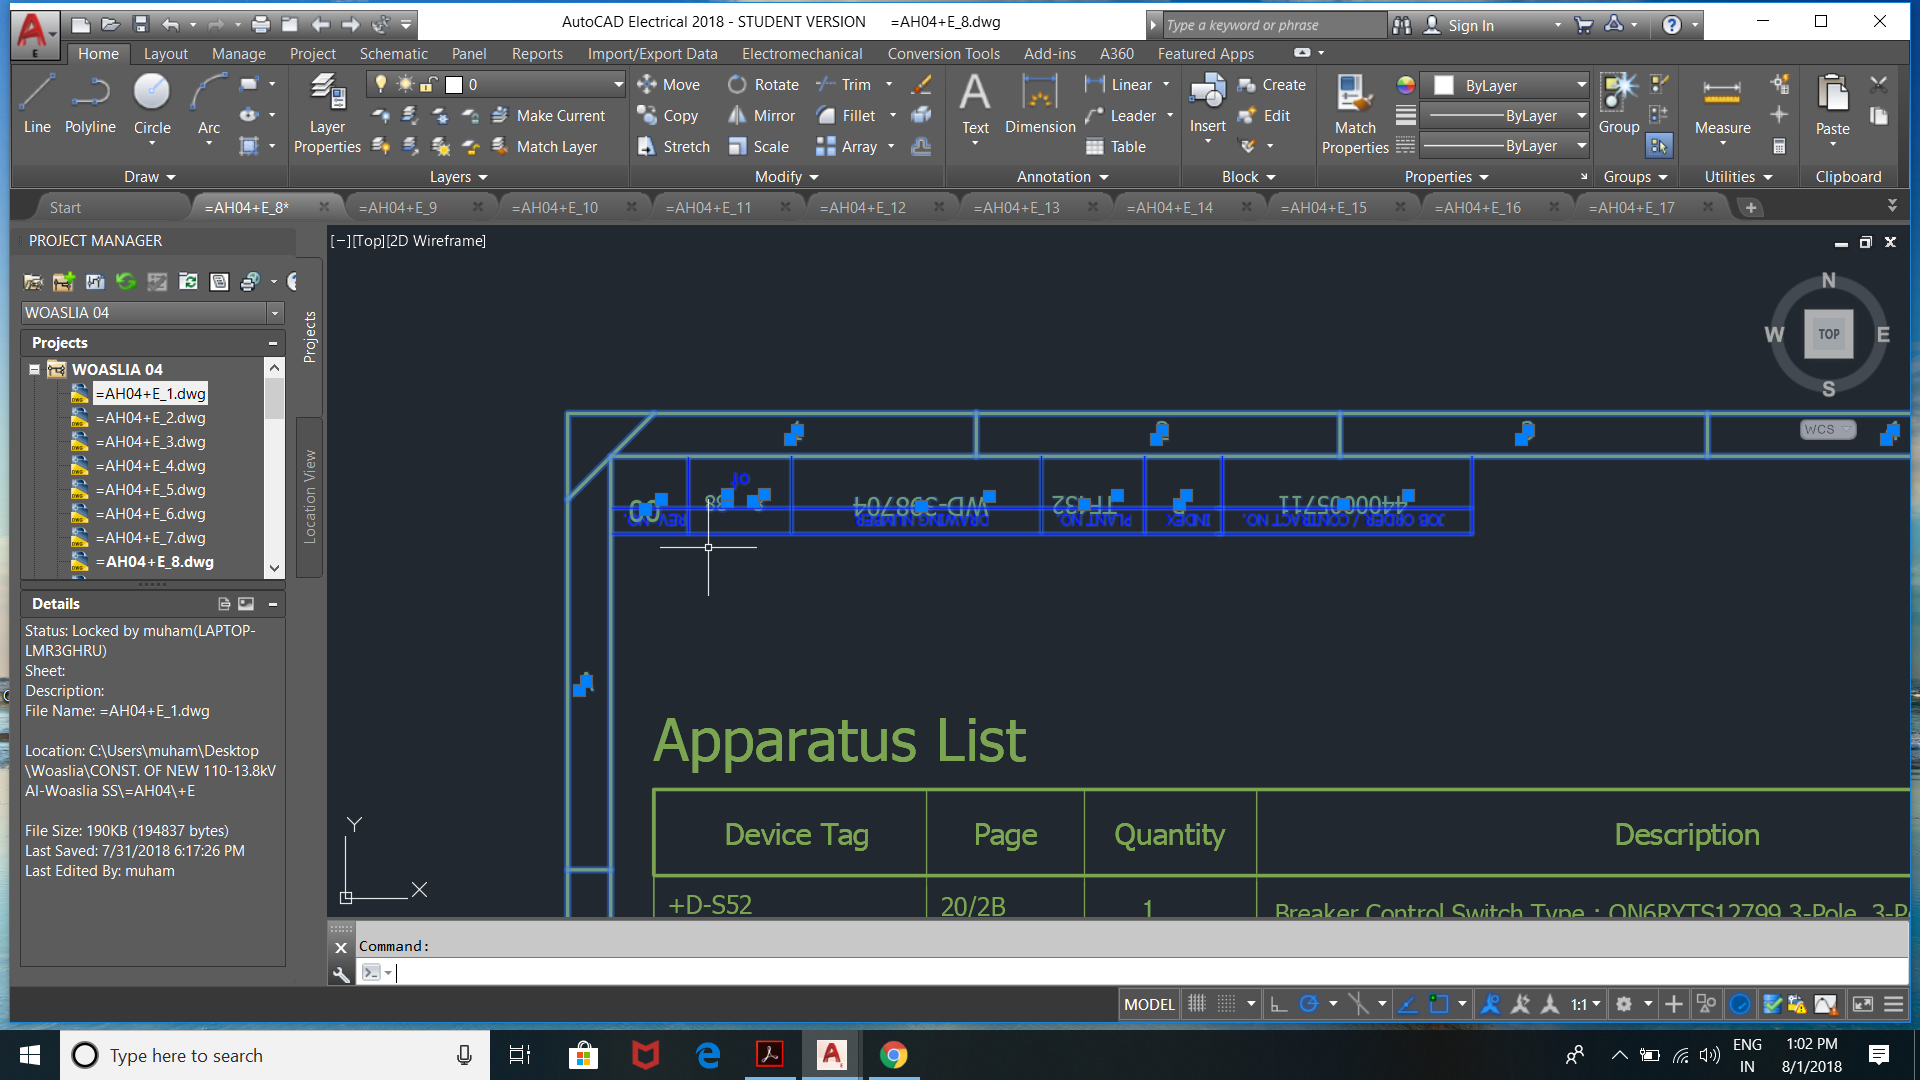Image resolution: width=1920 pixels, height=1080 pixels.
Task: Select =AH04+E_3.dwg in Project Manager
Action: tap(149, 441)
